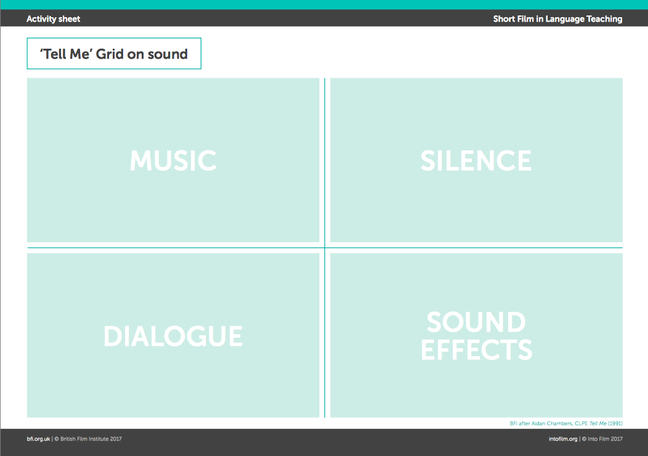Click the Into Film 2017 copyright text
Viewport: 648px width, 456px height.
pyautogui.click(x=604, y=439)
